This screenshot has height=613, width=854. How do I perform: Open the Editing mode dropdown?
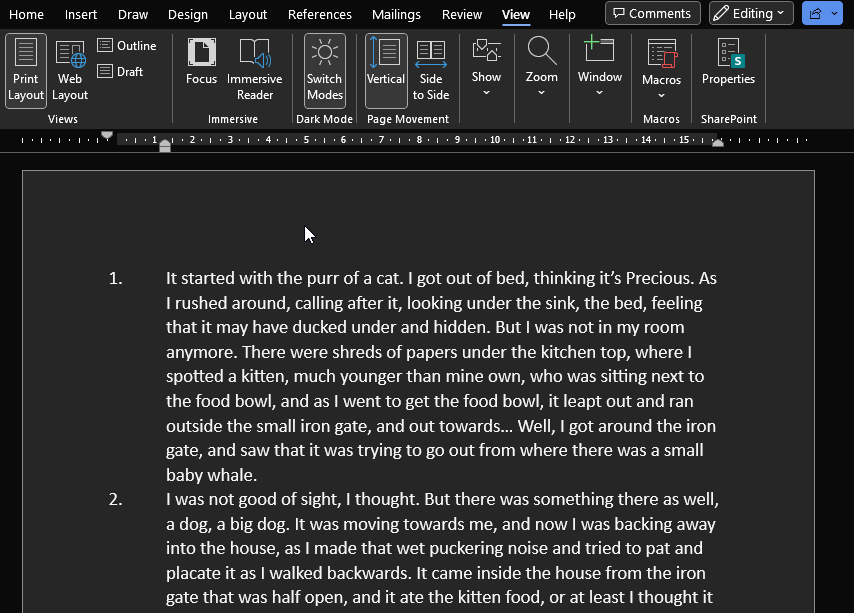[751, 13]
